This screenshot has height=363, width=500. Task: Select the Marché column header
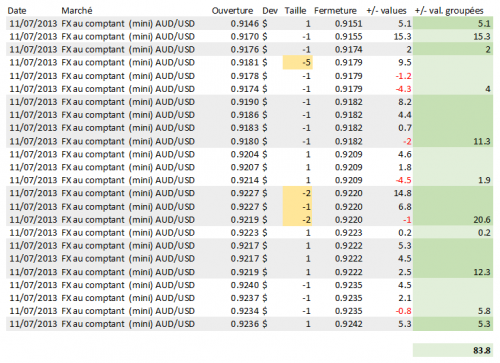(x=77, y=11)
